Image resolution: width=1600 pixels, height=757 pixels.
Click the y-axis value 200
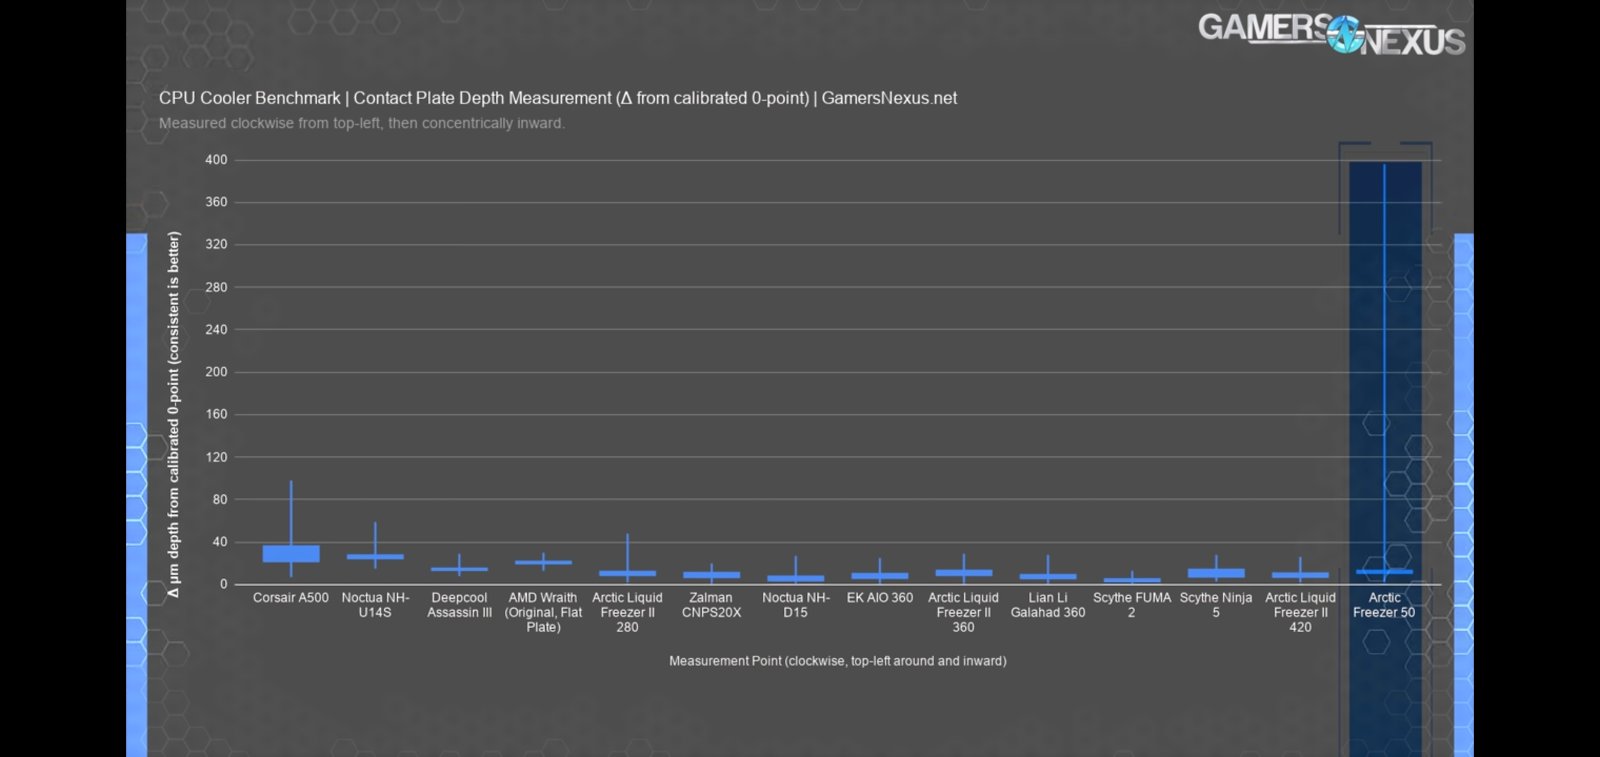216,372
